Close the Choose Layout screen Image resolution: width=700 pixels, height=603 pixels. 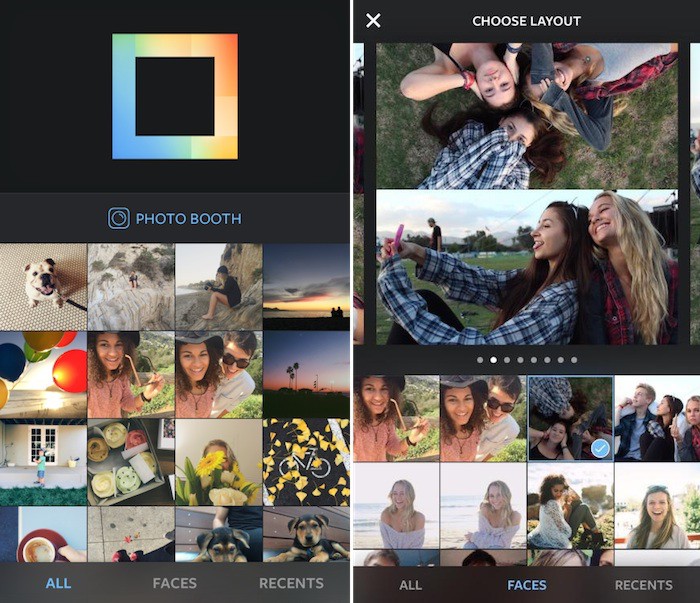tap(373, 21)
